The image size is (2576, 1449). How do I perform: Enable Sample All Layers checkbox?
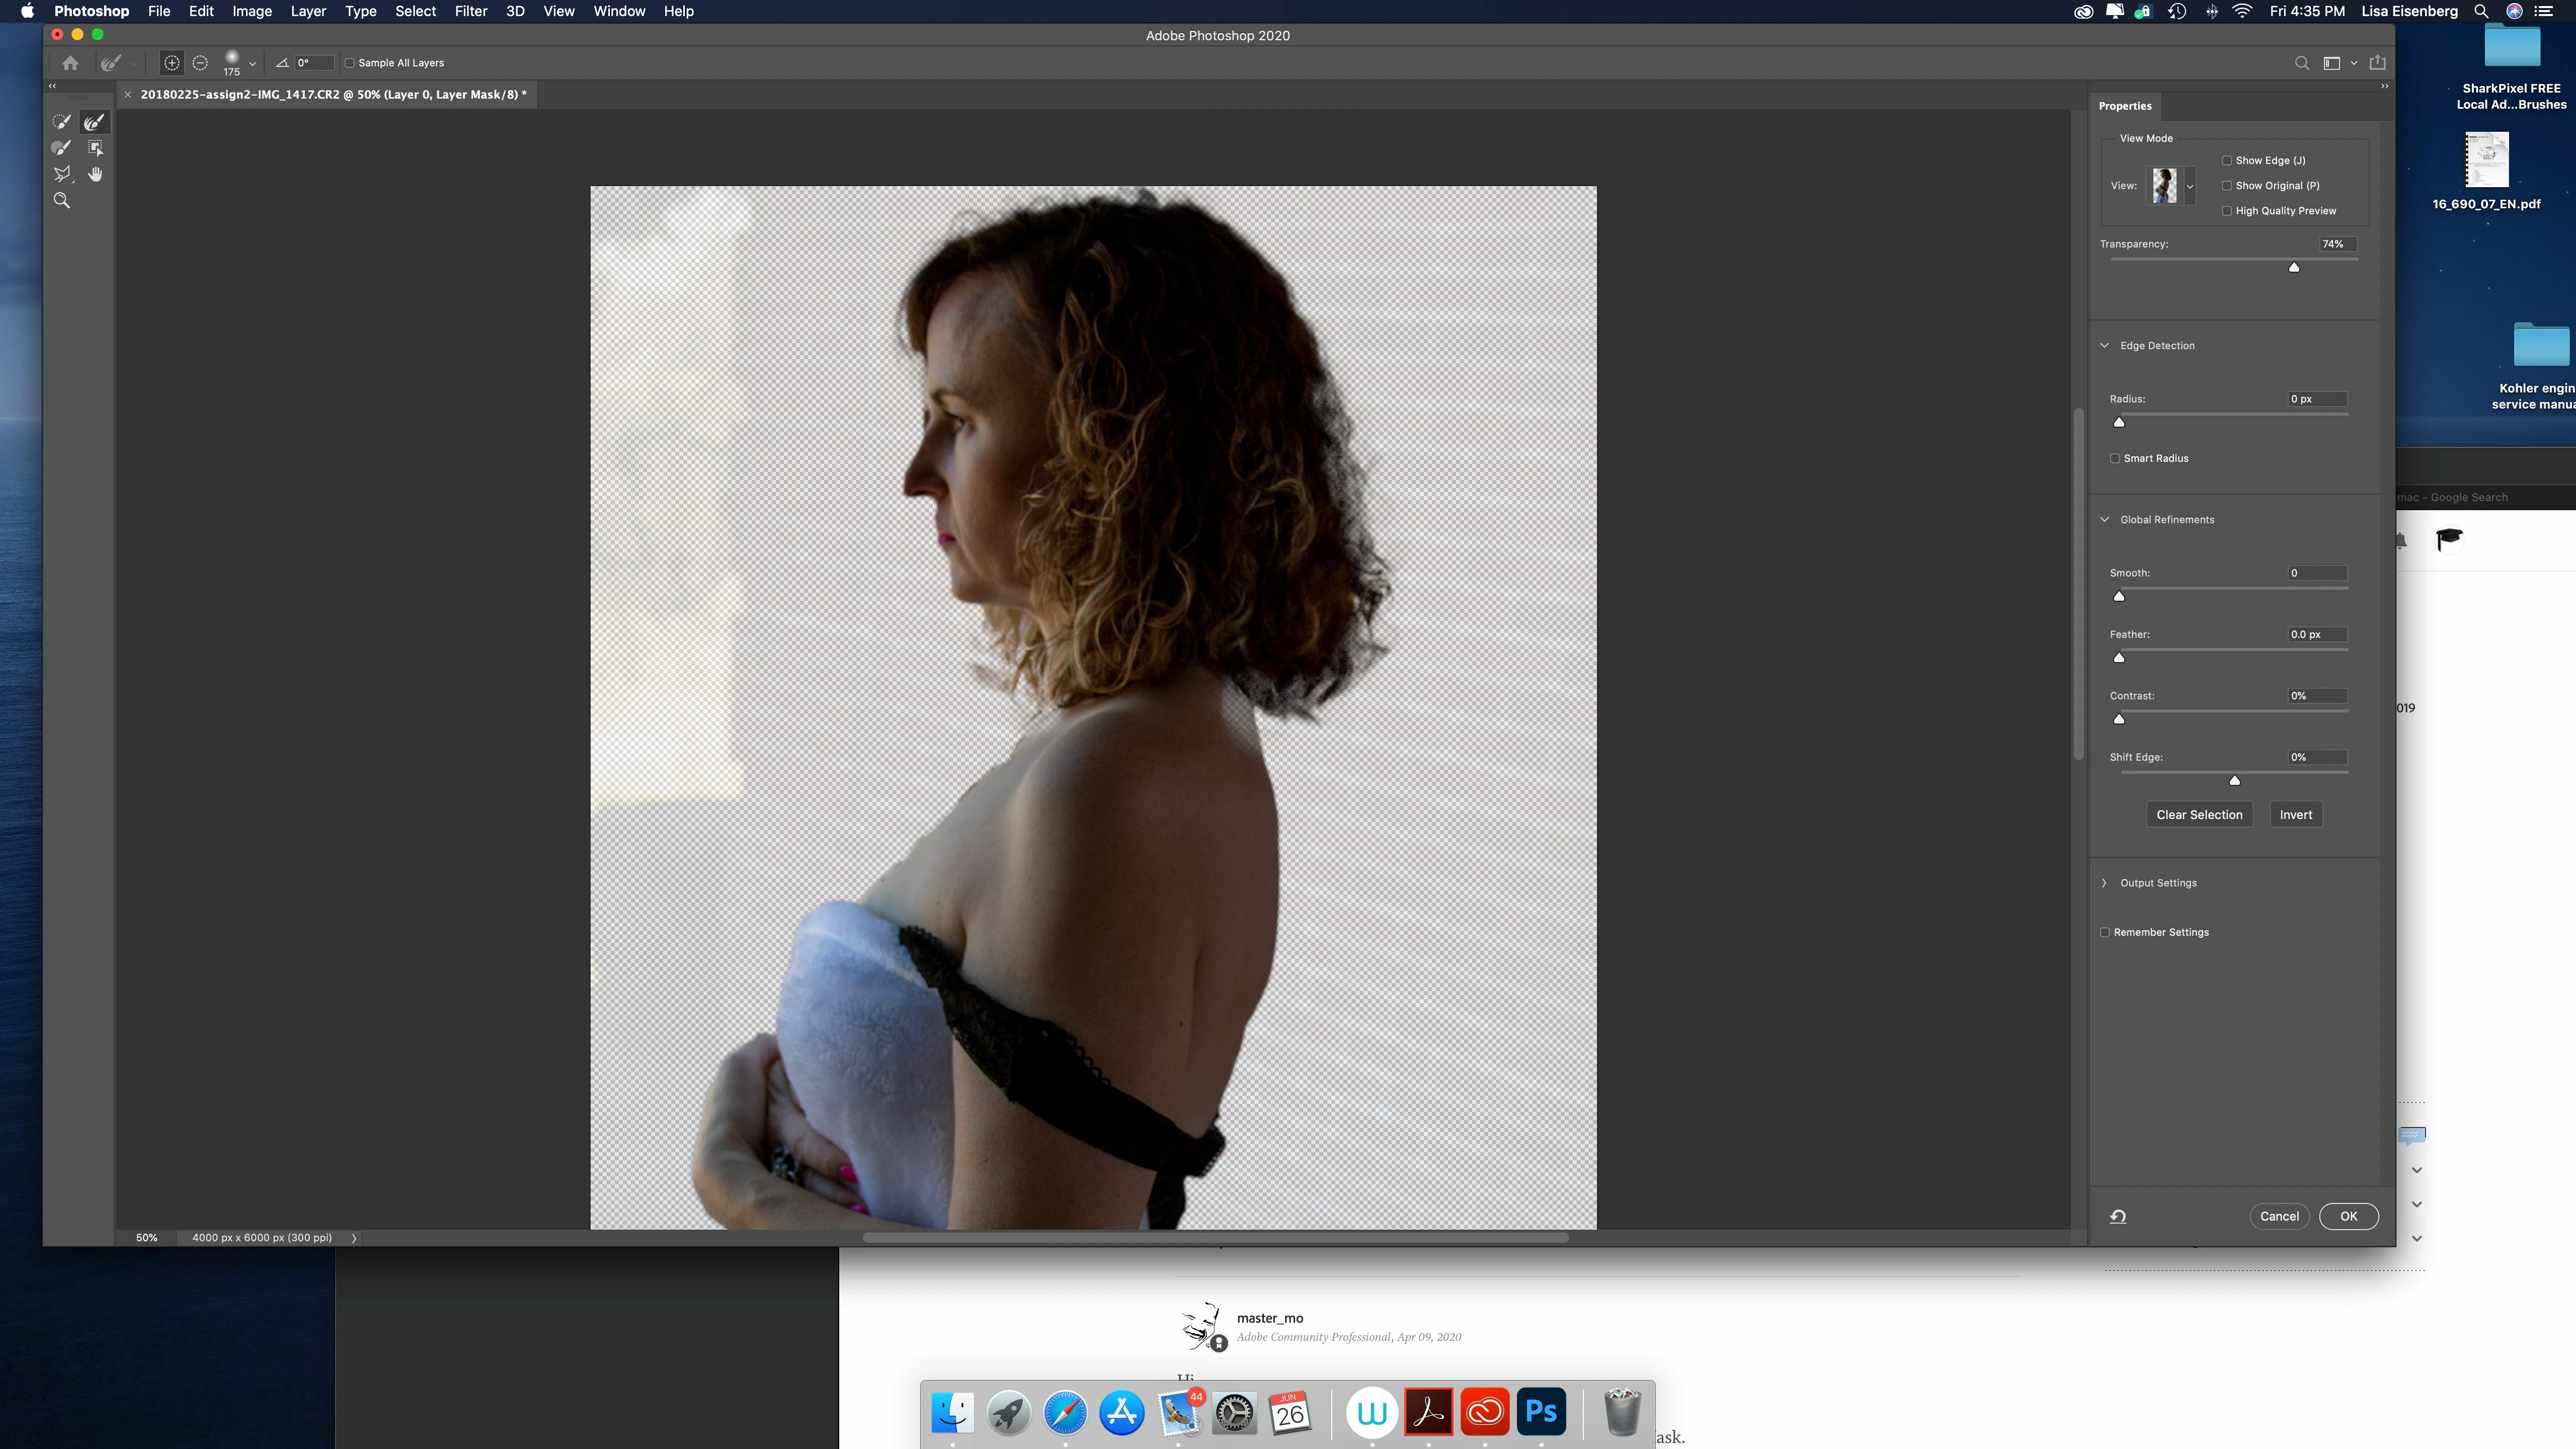tap(350, 63)
